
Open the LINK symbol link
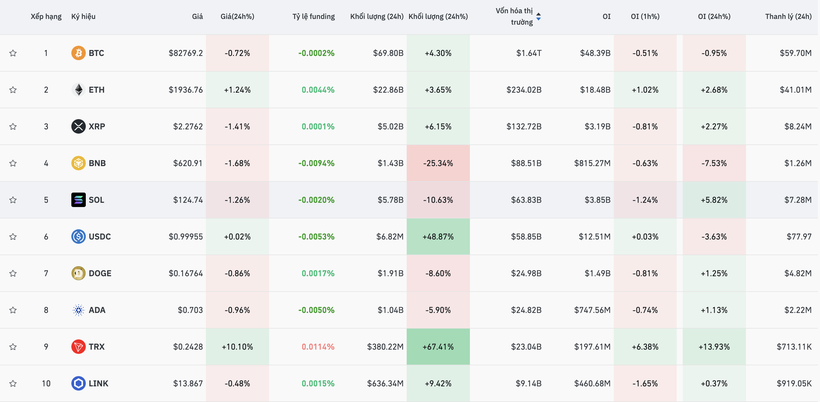[98, 384]
